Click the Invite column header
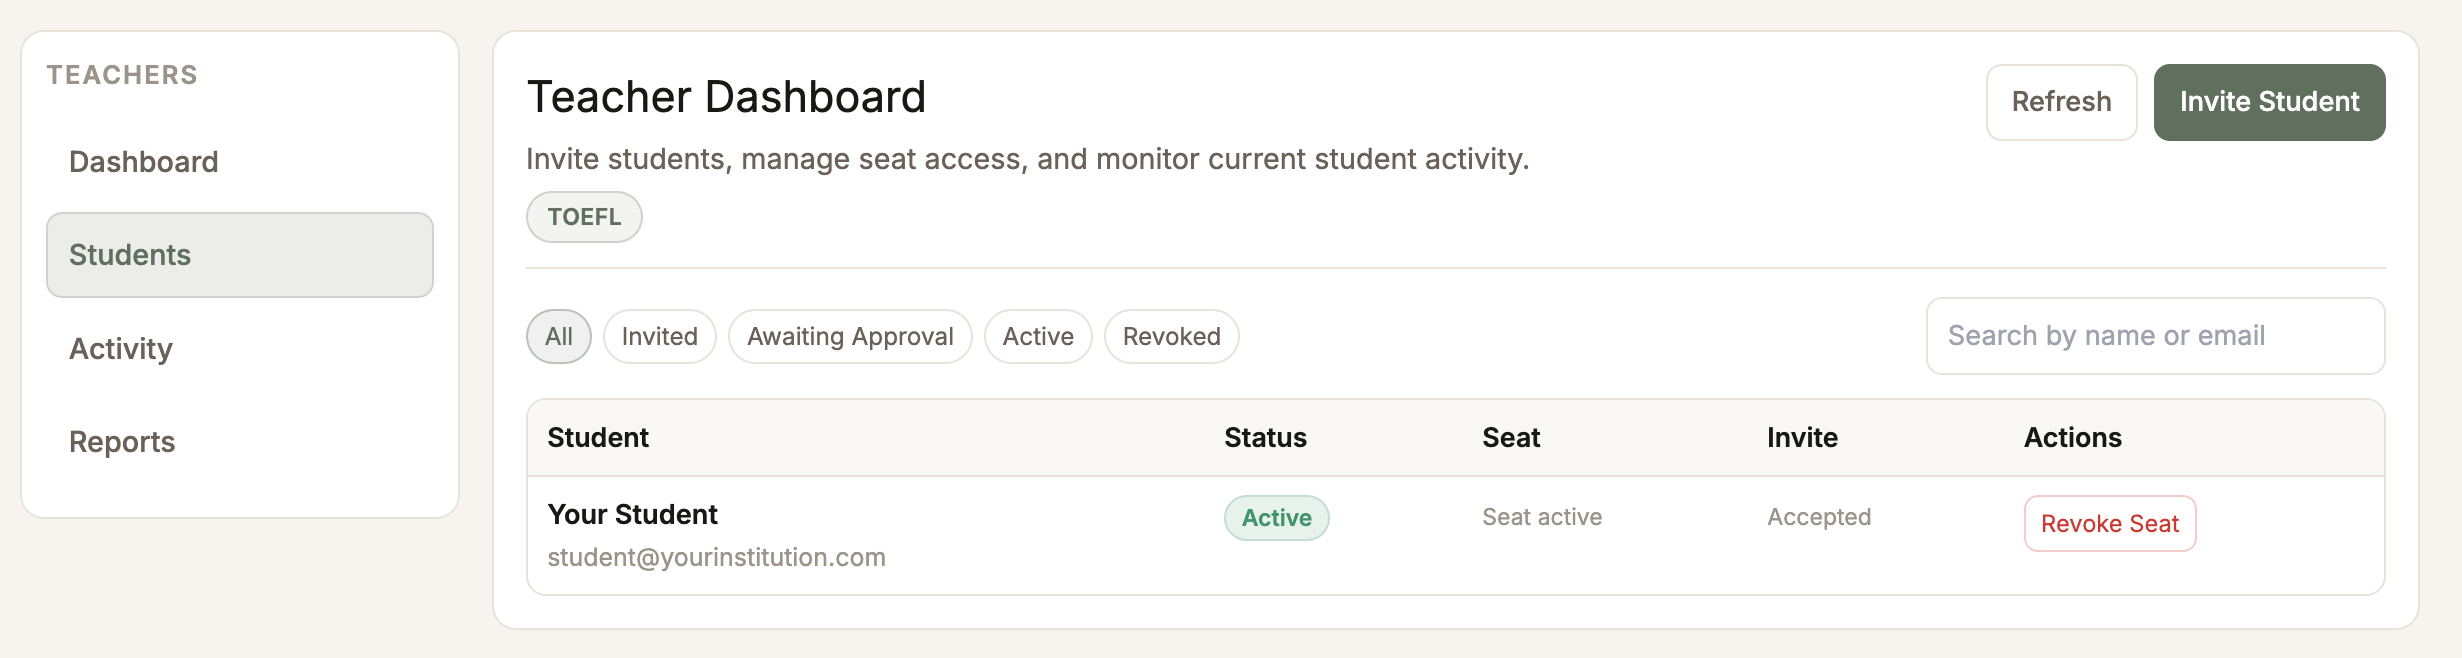This screenshot has width=2462, height=658. tap(1802, 438)
